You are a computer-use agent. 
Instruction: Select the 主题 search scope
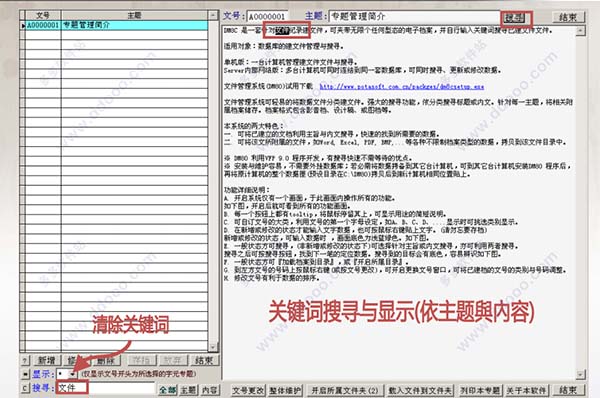(188, 390)
